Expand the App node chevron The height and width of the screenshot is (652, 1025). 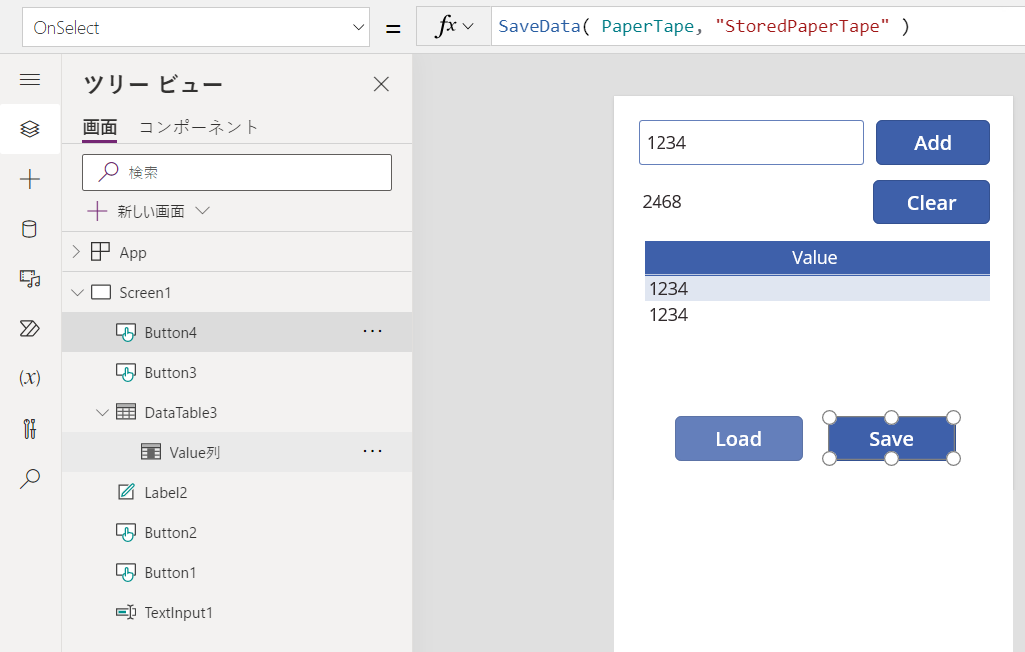click(76, 252)
